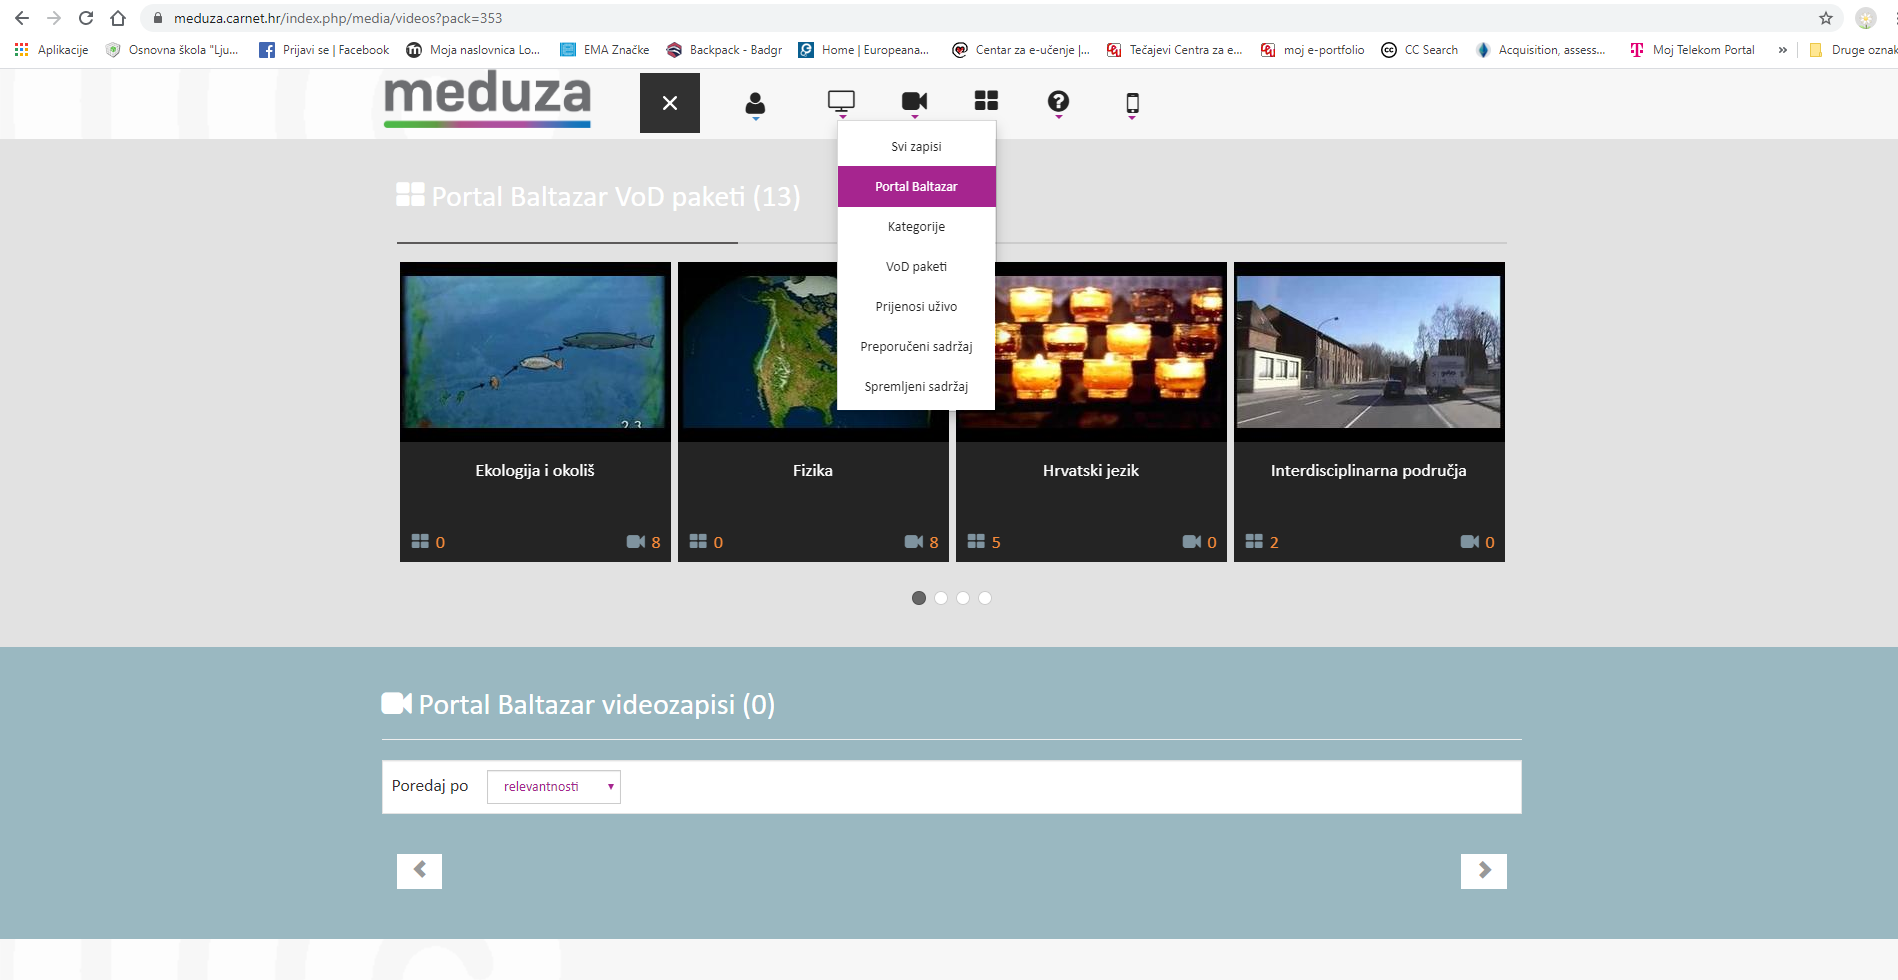This screenshot has width=1898, height=980.
Task: Open the 'Osnovna škola Lju...' bookmark
Action: click(172, 50)
